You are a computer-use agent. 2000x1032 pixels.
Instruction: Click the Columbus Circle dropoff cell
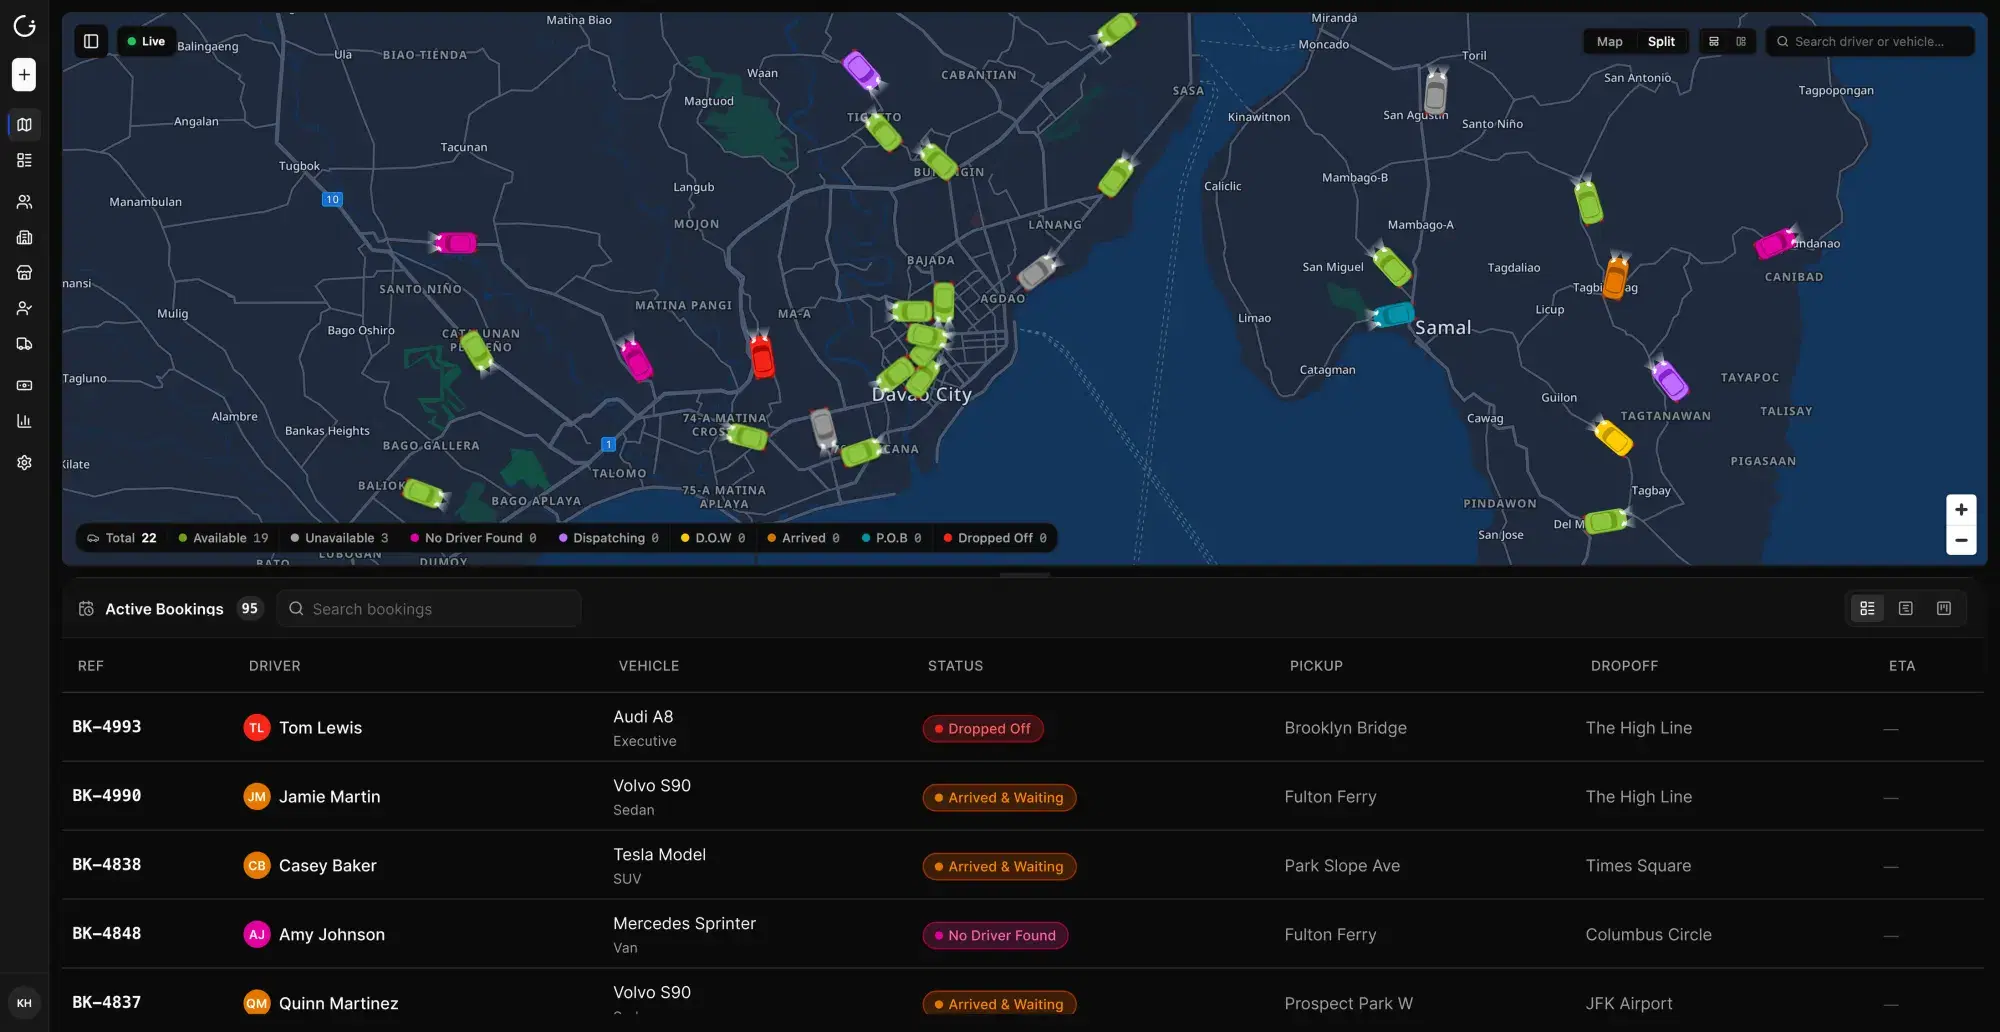(1648, 935)
